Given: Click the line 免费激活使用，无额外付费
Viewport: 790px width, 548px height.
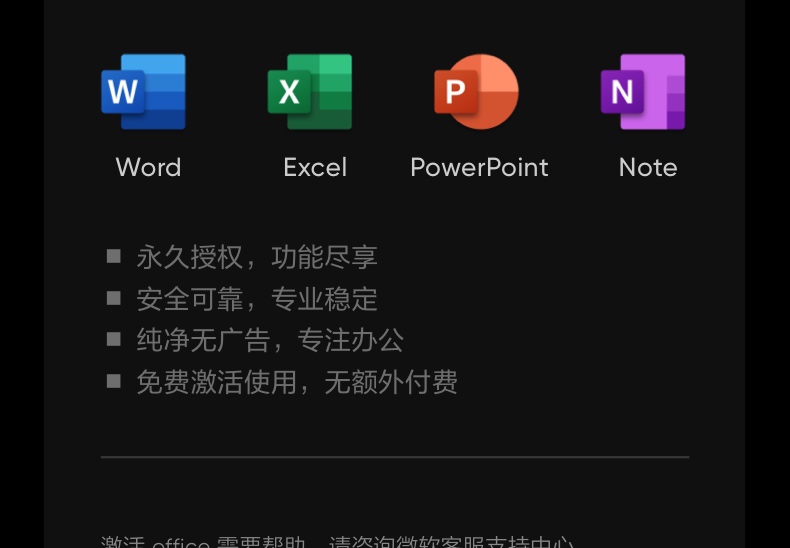Looking at the screenshot, I should click(x=297, y=382).
